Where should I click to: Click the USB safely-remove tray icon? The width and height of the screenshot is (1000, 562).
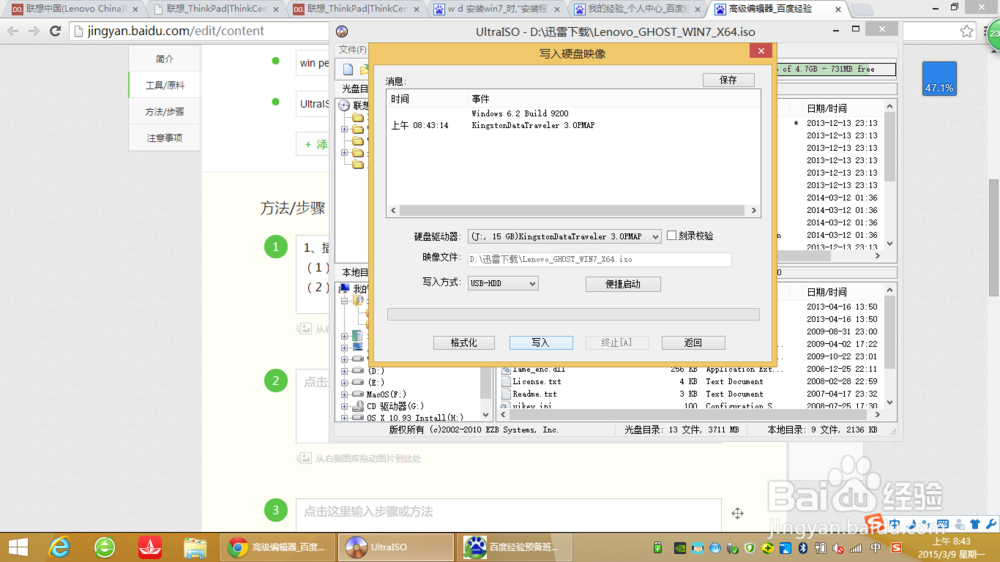(x=658, y=548)
